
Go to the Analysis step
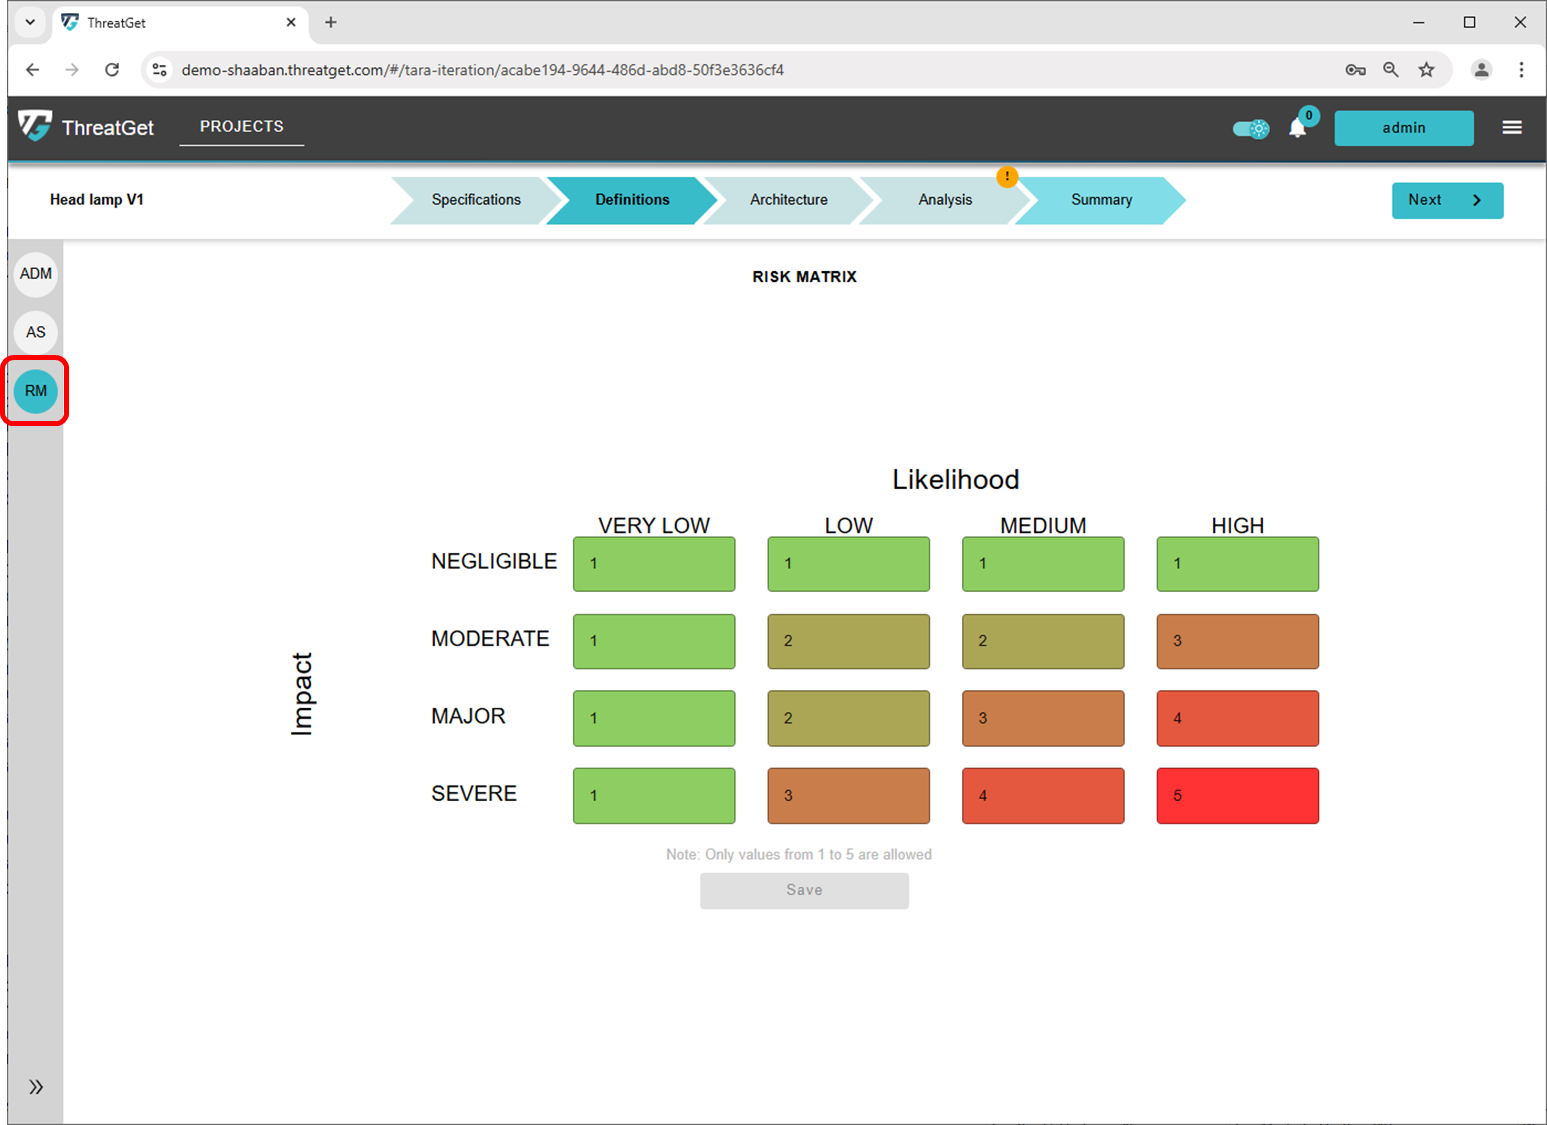click(x=945, y=200)
